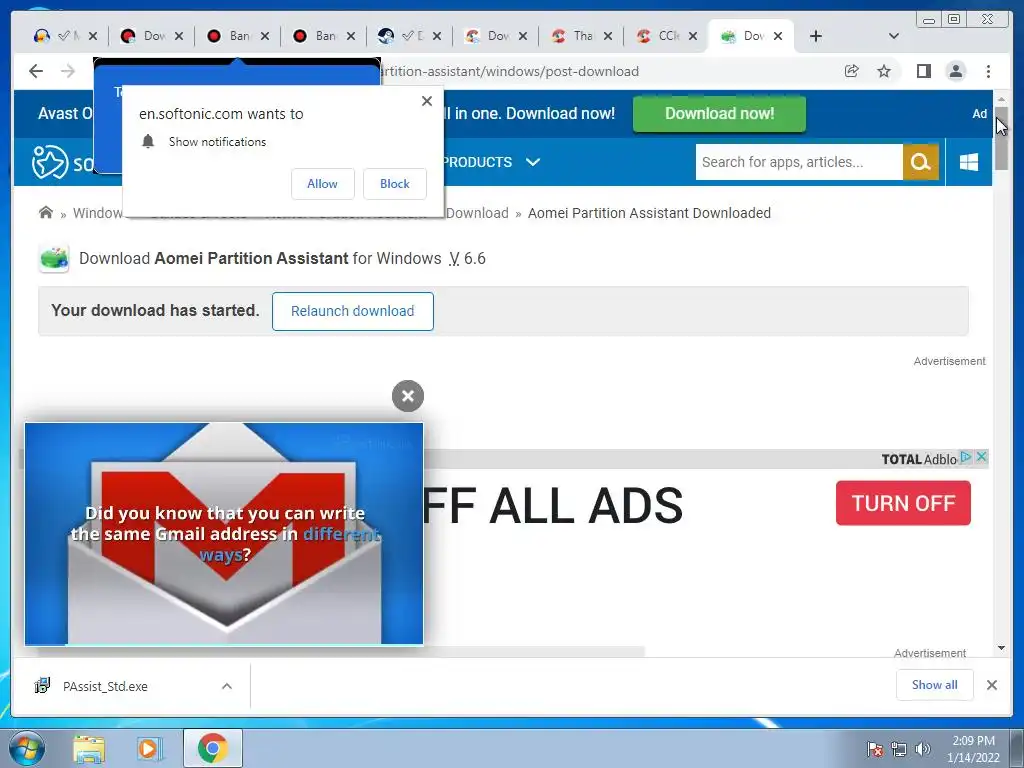Image resolution: width=1024 pixels, height=768 pixels.
Task: Click the scrollbar down arrow
Action: [x=1001, y=648]
